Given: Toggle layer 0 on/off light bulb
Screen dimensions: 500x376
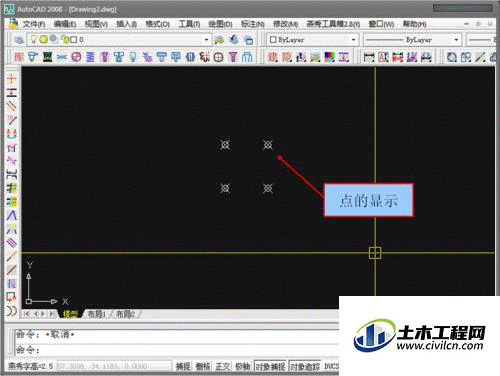Looking at the screenshot, I should click(33, 39).
